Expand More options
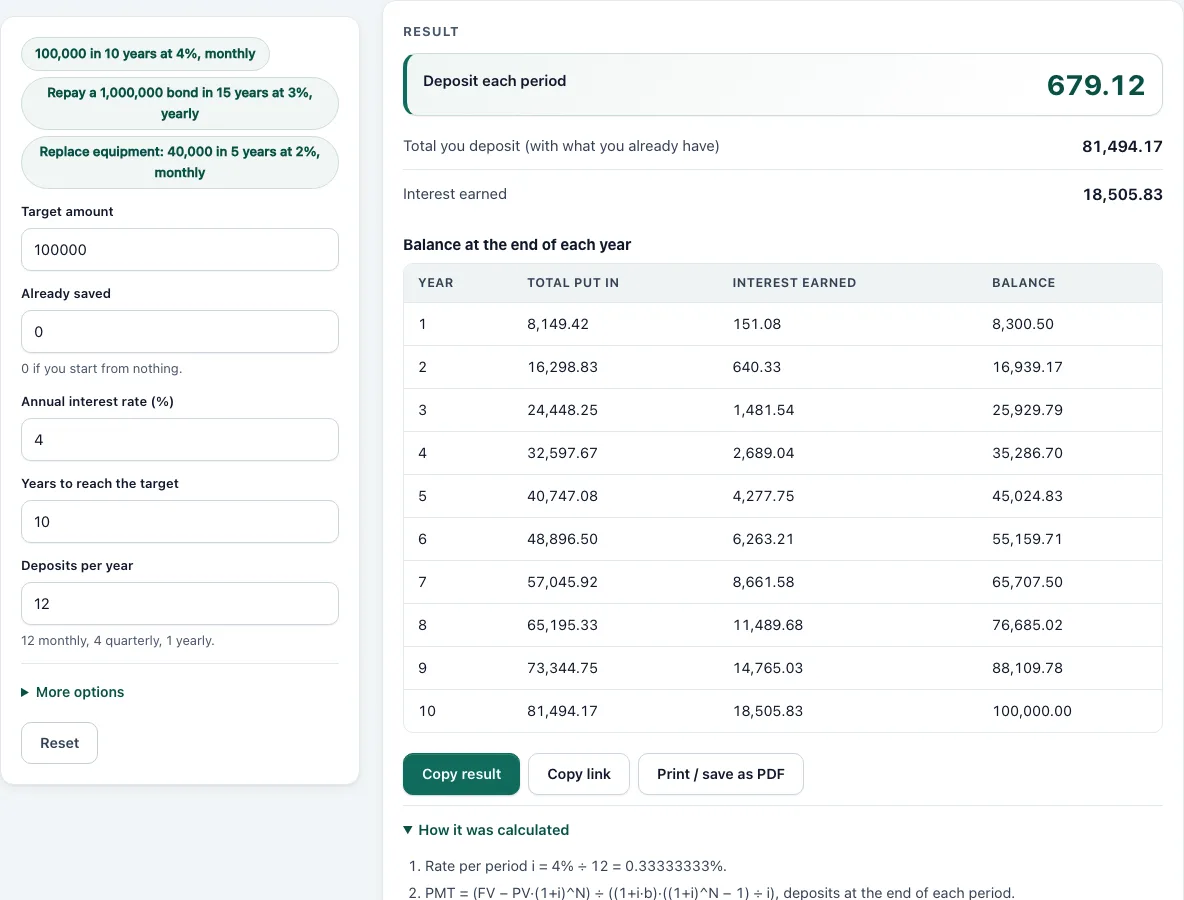Screen dimensions: 1184x900 pos(72,692)
